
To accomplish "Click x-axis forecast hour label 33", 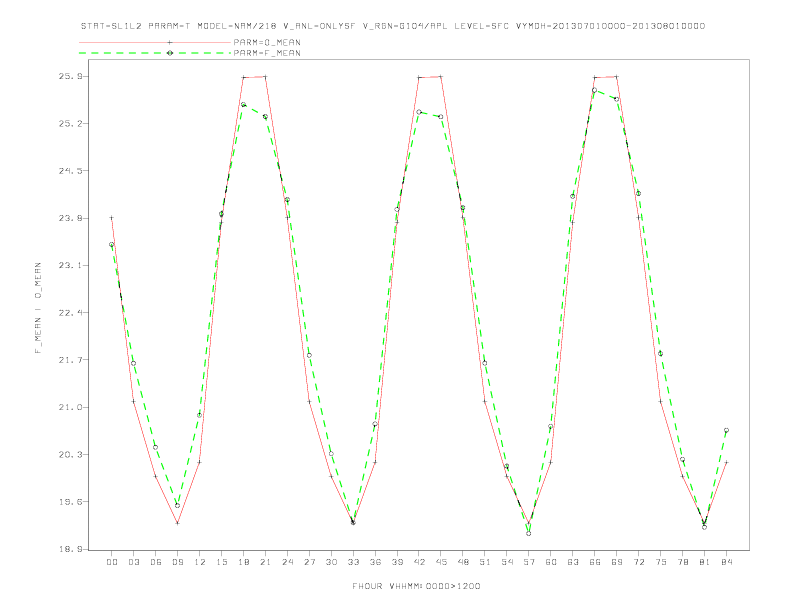I will click(x=353, y=562).
